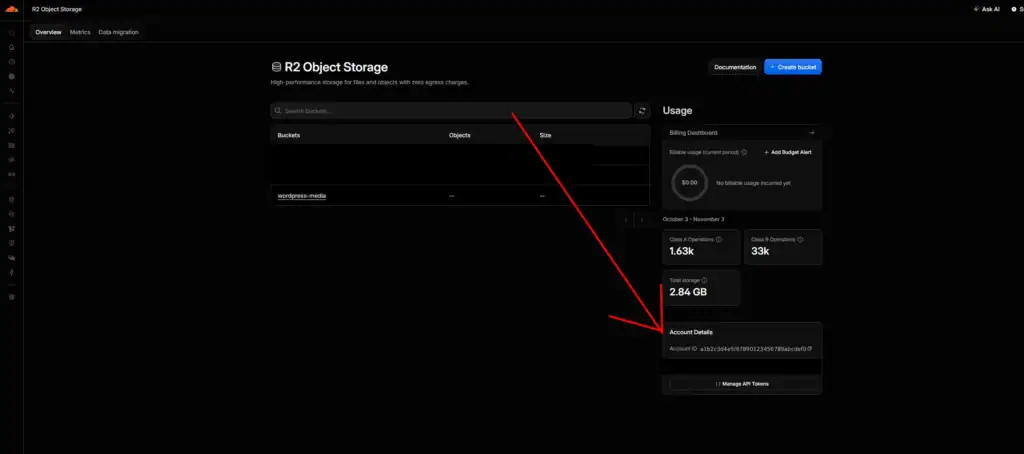
Task: Open the settings gear at sidebar bottom
Action: tap(12, 297)
